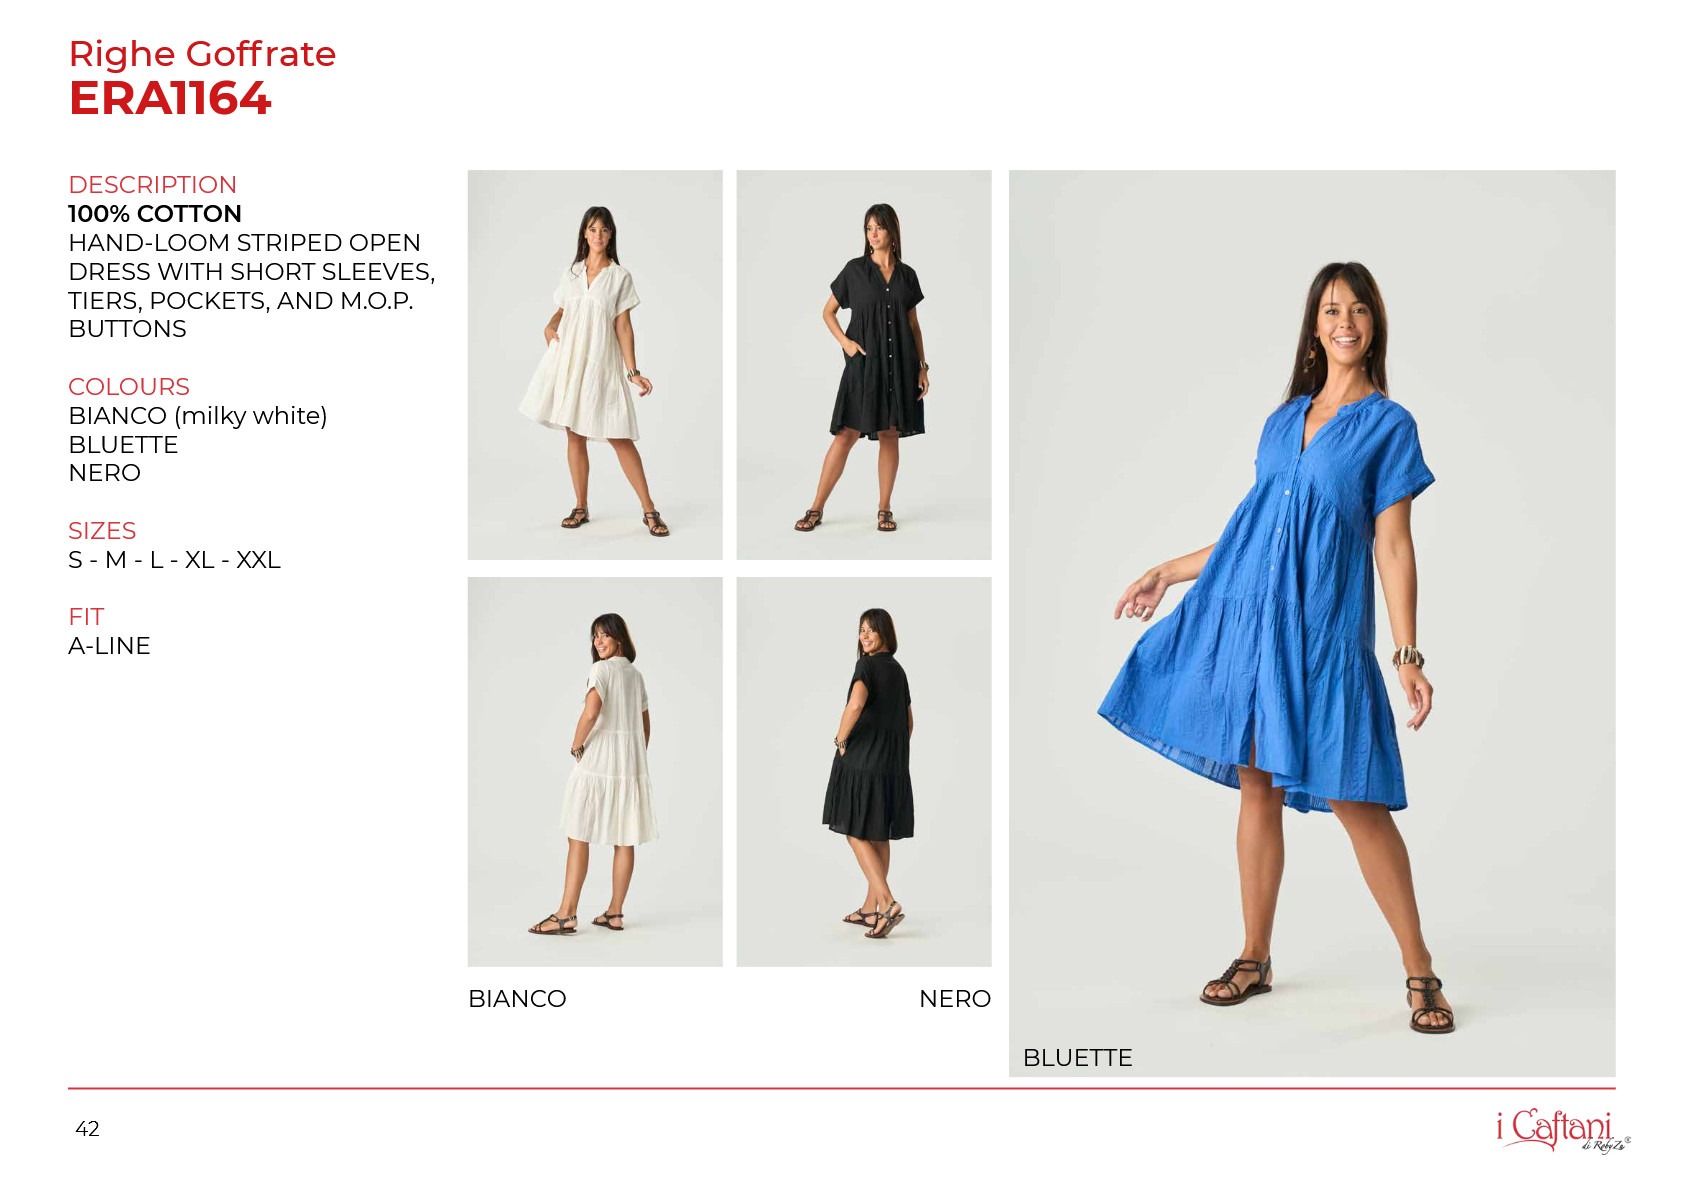Open the black dress front view photo

pos(864,365)
